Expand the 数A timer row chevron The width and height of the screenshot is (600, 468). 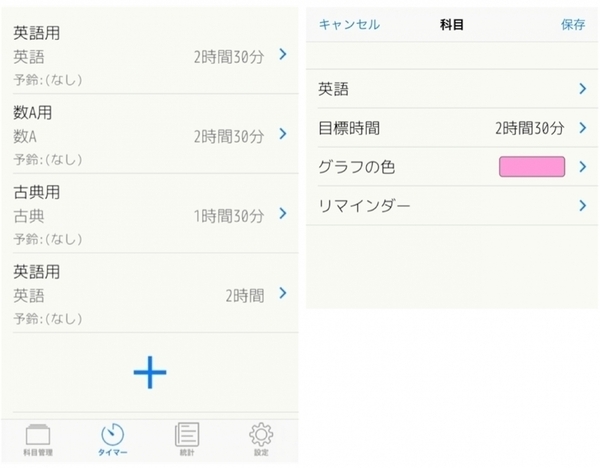click(x=283, y=135)
